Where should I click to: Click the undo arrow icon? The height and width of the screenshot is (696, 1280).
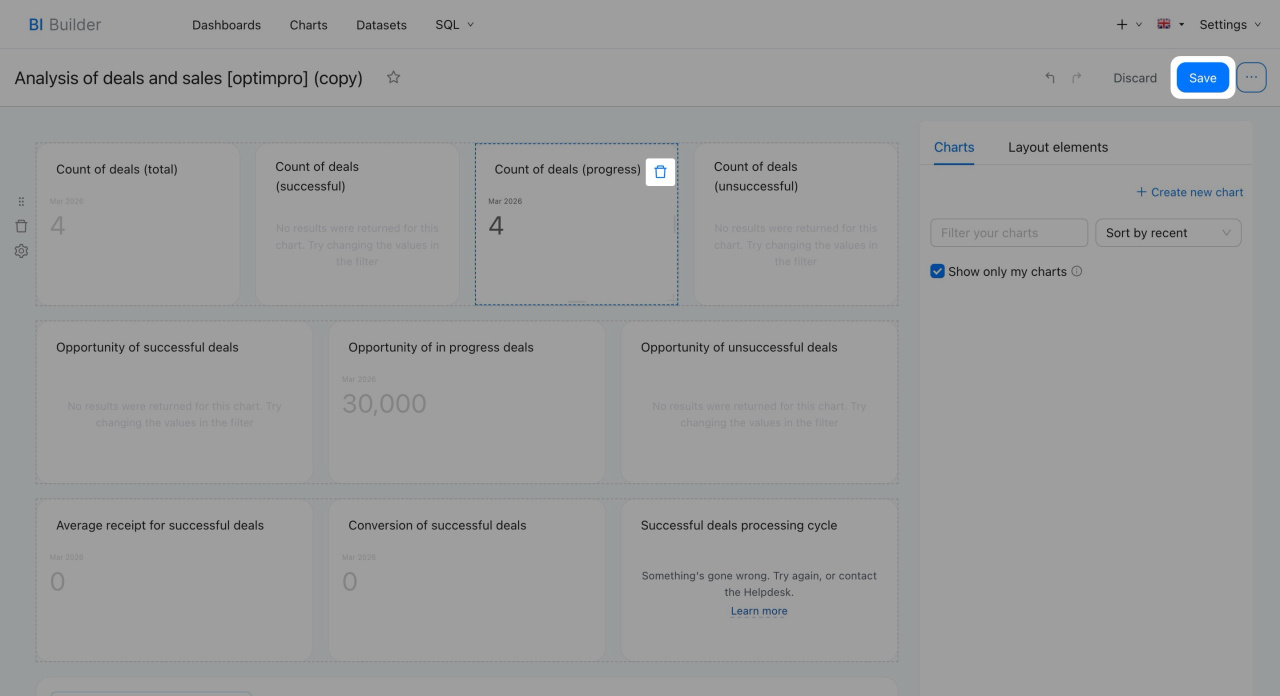pyautogui.click(x=1050, y=78)
